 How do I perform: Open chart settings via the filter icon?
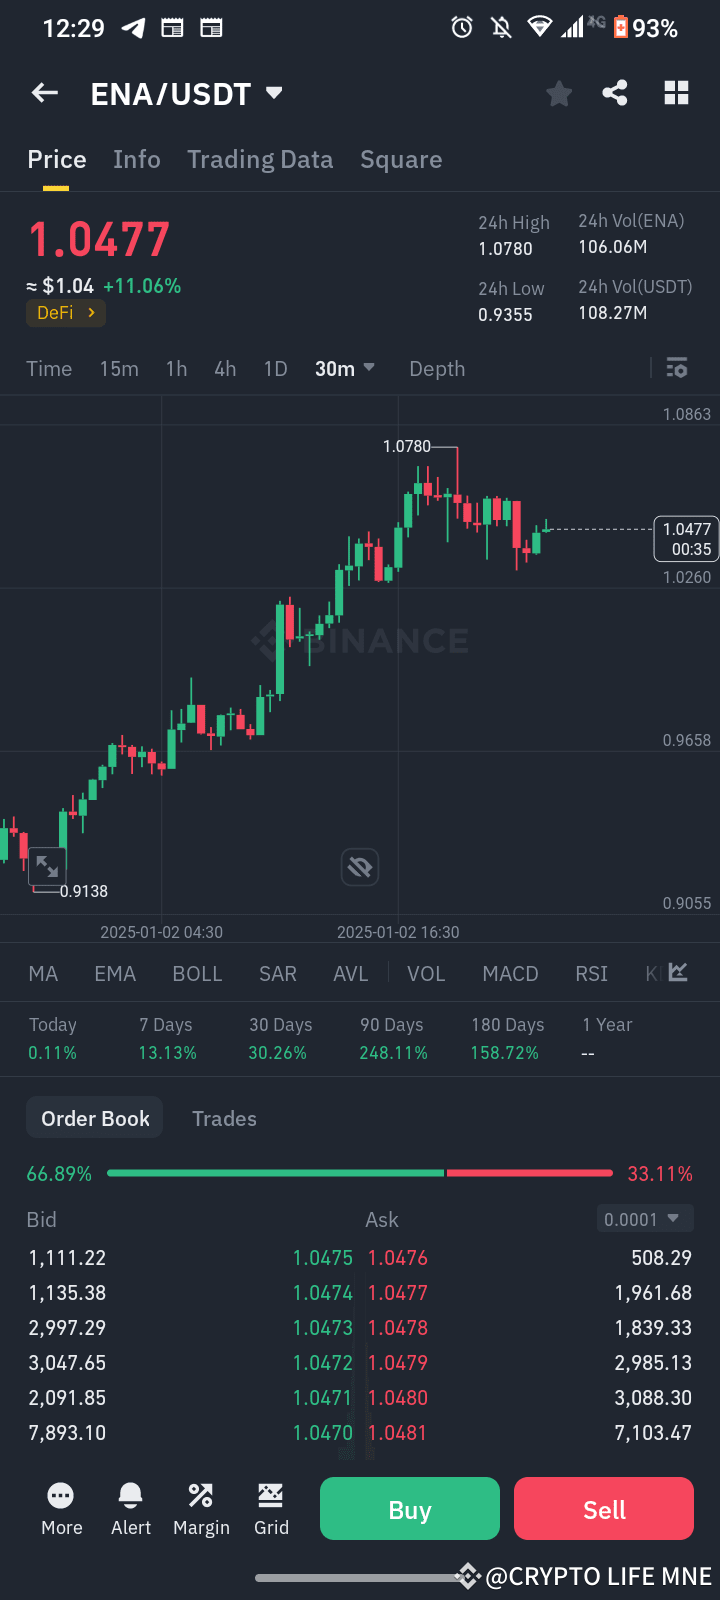pos(677,368)
